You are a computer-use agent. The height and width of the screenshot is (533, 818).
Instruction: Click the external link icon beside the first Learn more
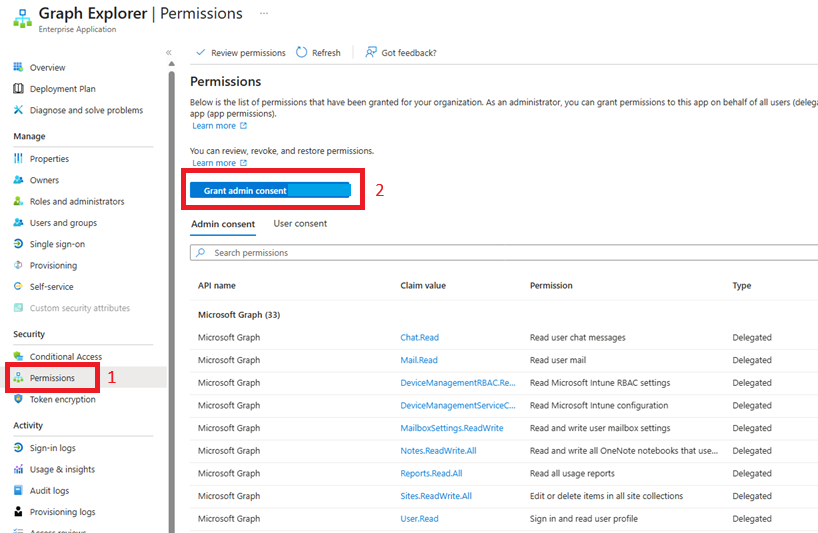(243, 126)
